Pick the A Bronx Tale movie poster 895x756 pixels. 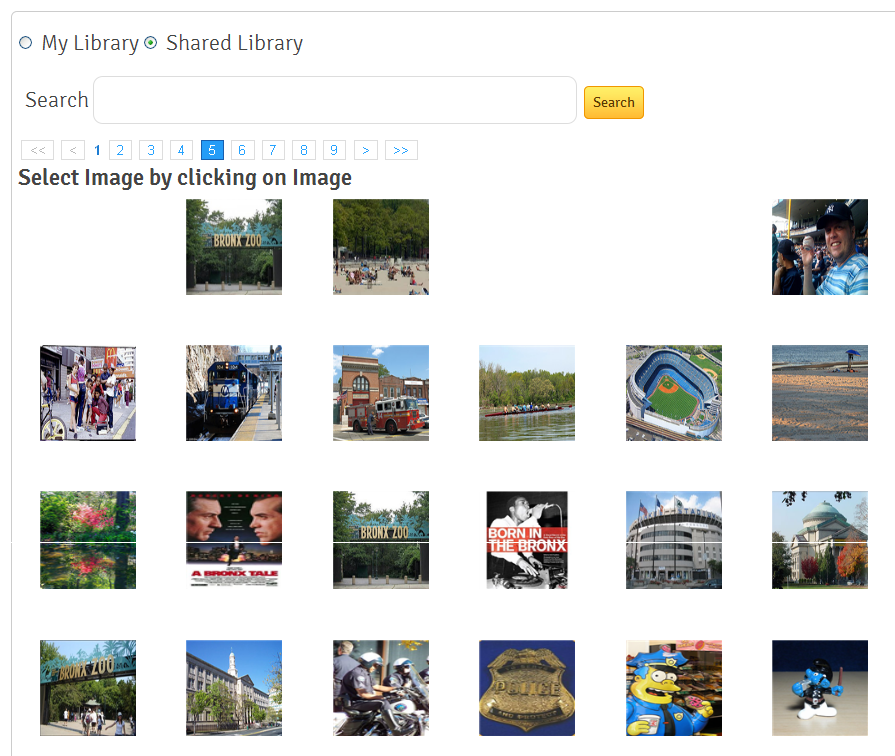click(x=233, y=539)
